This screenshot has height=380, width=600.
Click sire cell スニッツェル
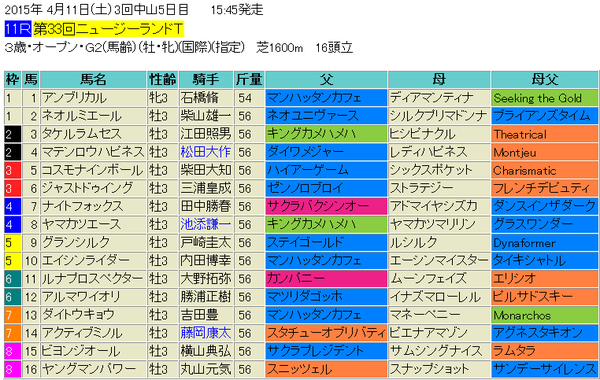[326, 369]
